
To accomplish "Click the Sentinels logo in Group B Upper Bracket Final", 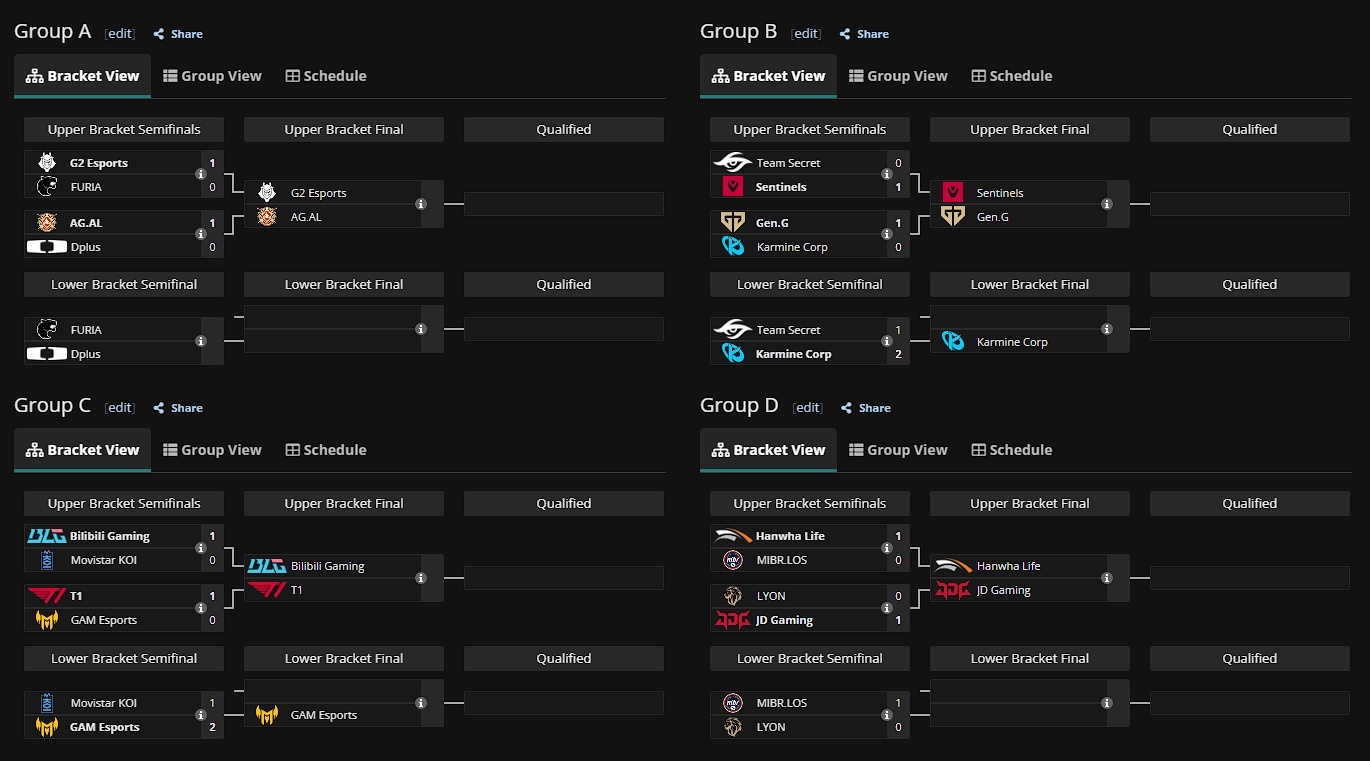I will (x=953, y=192).
